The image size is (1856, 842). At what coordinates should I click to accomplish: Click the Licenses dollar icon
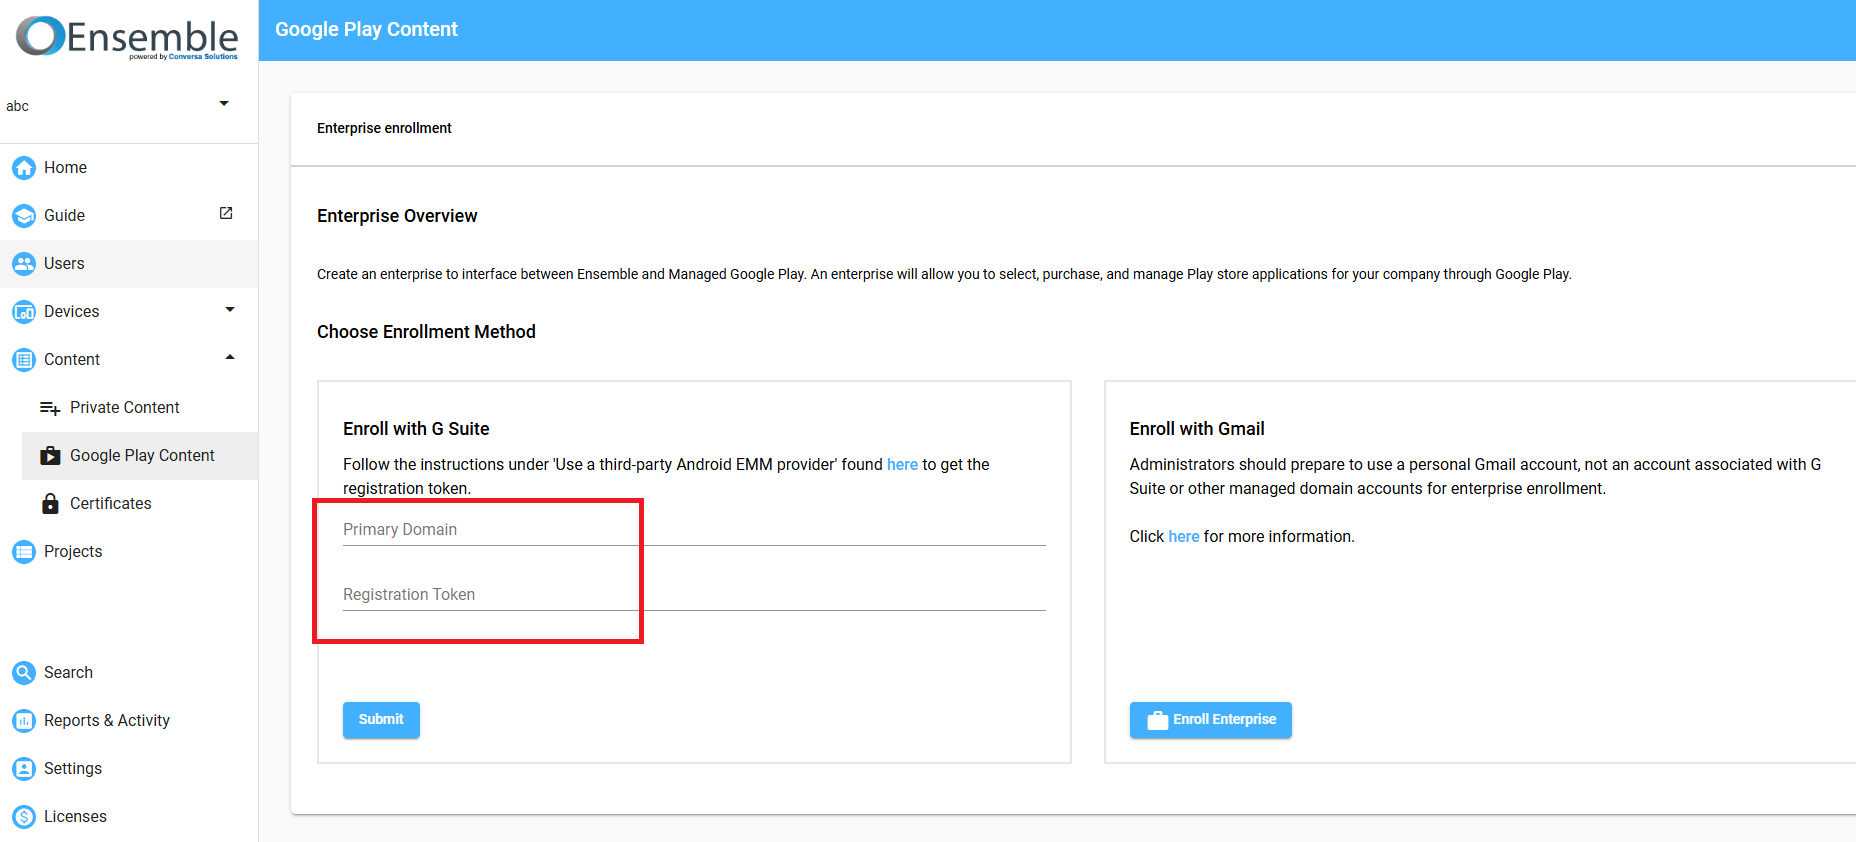24,817
